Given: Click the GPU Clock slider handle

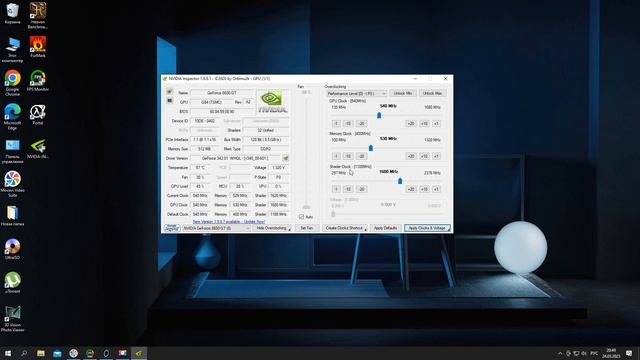Looking at the screenshot, I should coord(379,116).
